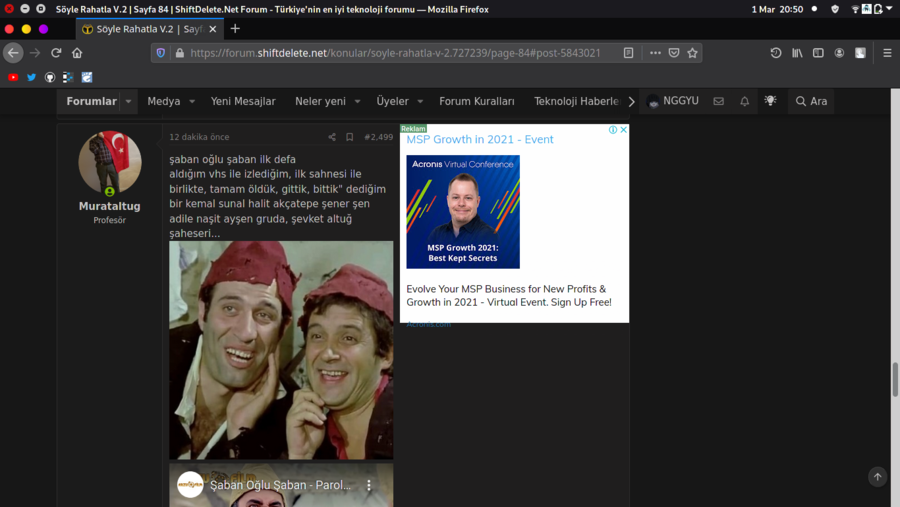Expand the Forumlar dropdown arrow
This screenshot has height=507, width=900.
(x=129, y=102)
